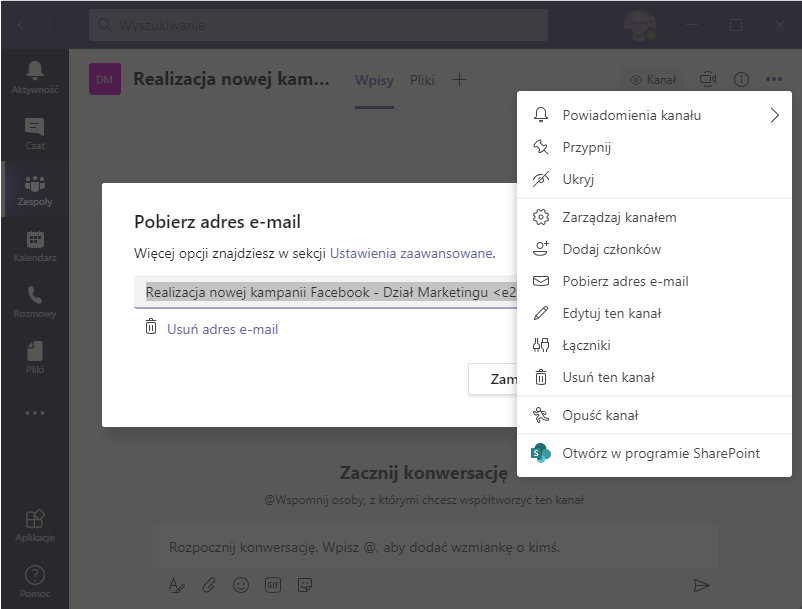Attach a file using the paperclip icon
This screenshot has height=609, width=802.
(x=208, y=585)
